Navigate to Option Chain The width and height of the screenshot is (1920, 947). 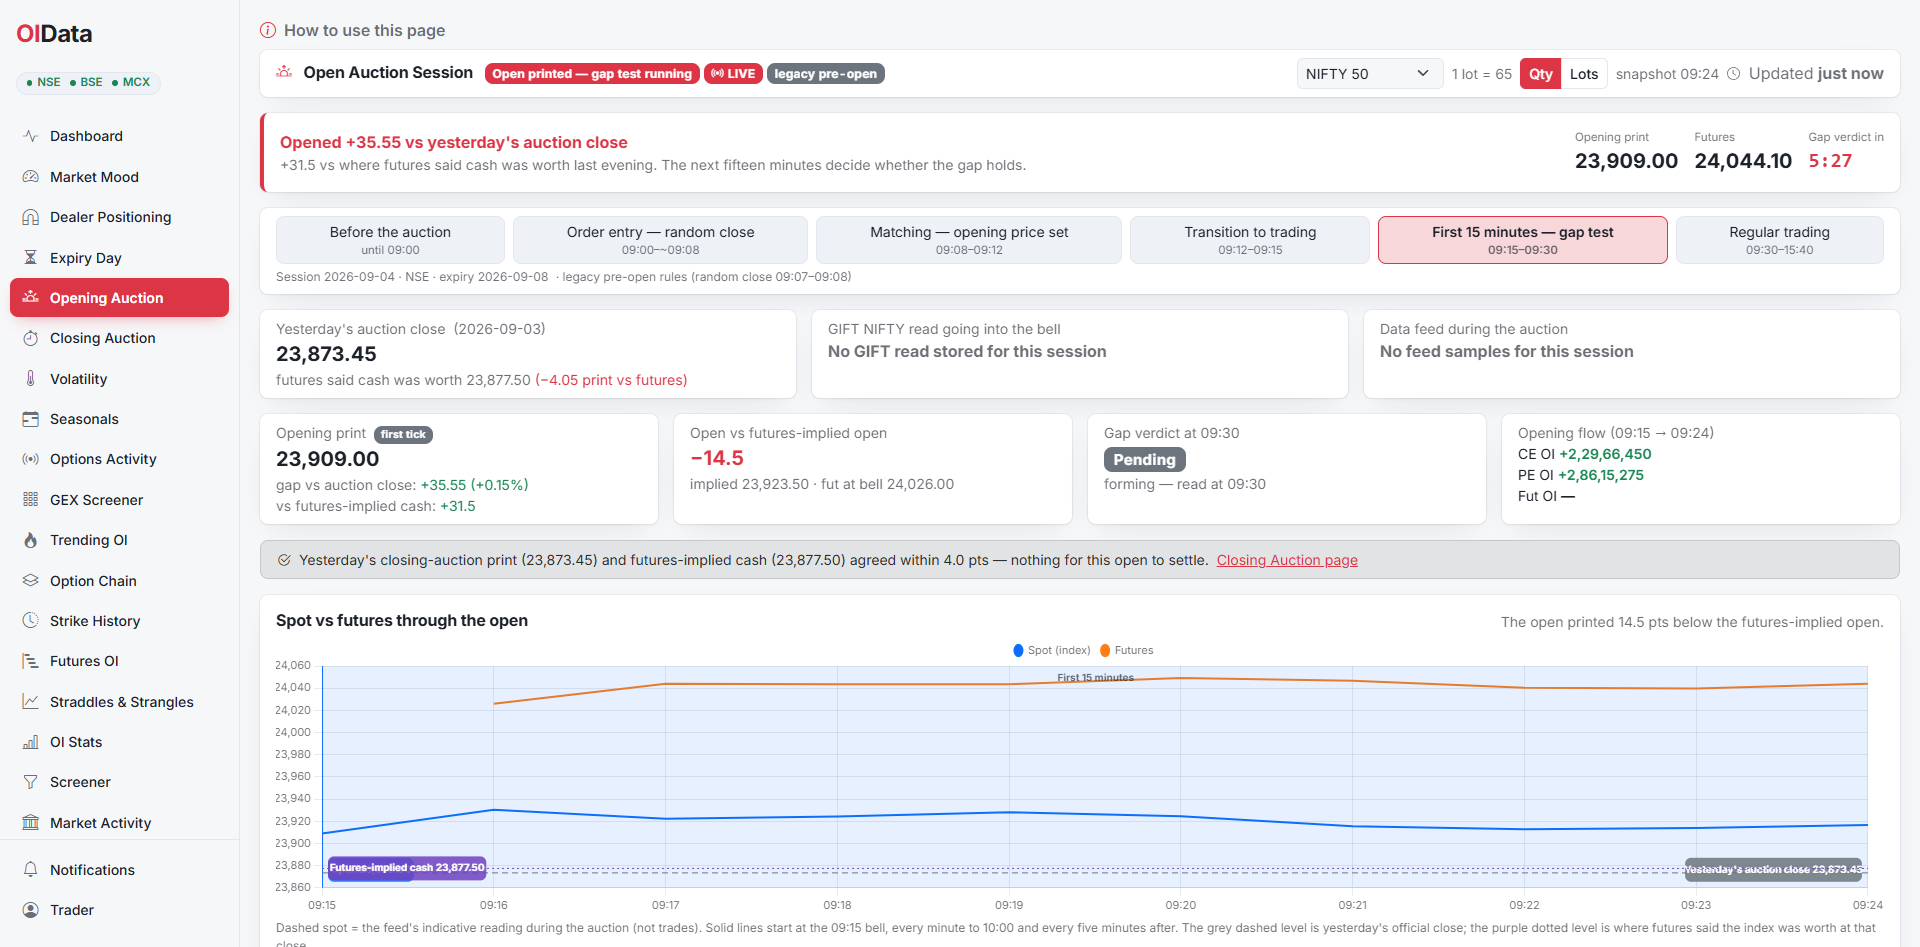point(119,581)
